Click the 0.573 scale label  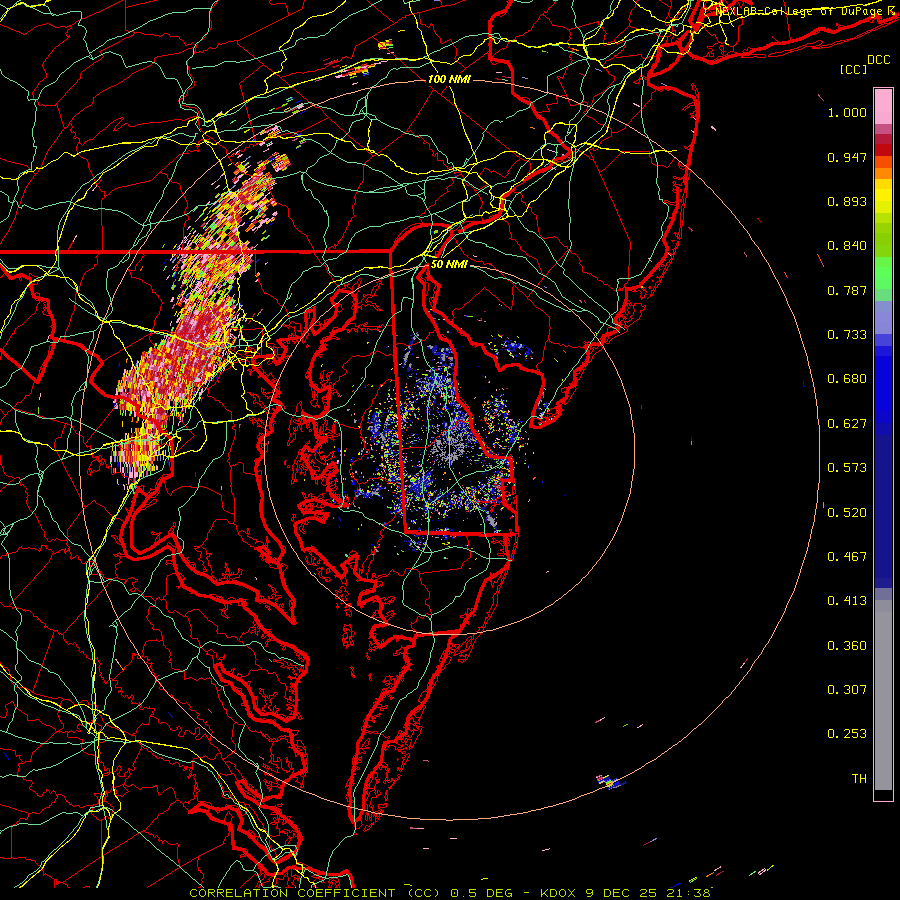pyautogui.click(x=847, y=468)
